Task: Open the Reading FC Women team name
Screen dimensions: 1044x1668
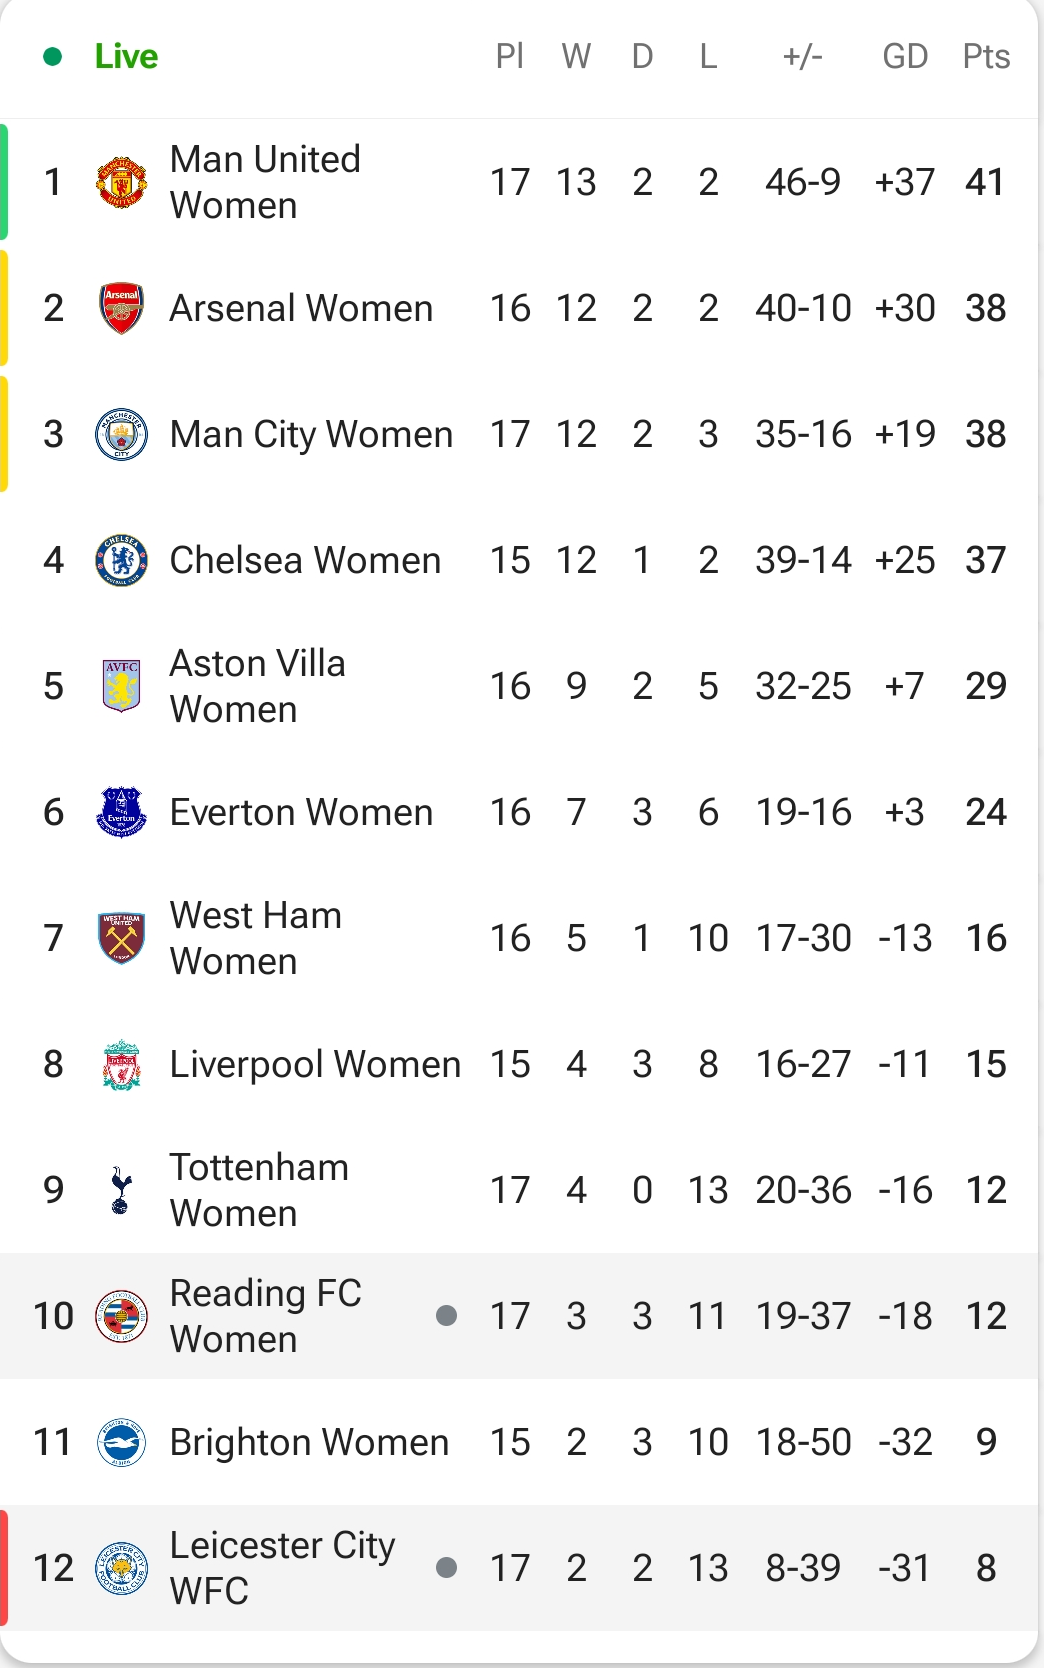Action: (x=265, y=1316)
